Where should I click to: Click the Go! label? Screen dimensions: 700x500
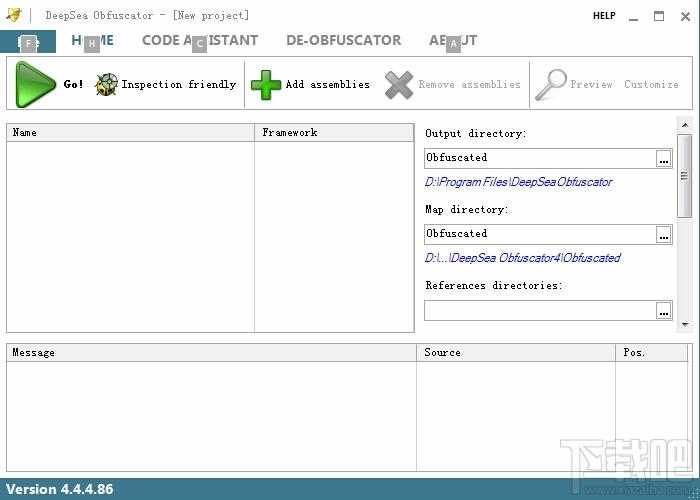pyautogui.click(x=73, y=84)
